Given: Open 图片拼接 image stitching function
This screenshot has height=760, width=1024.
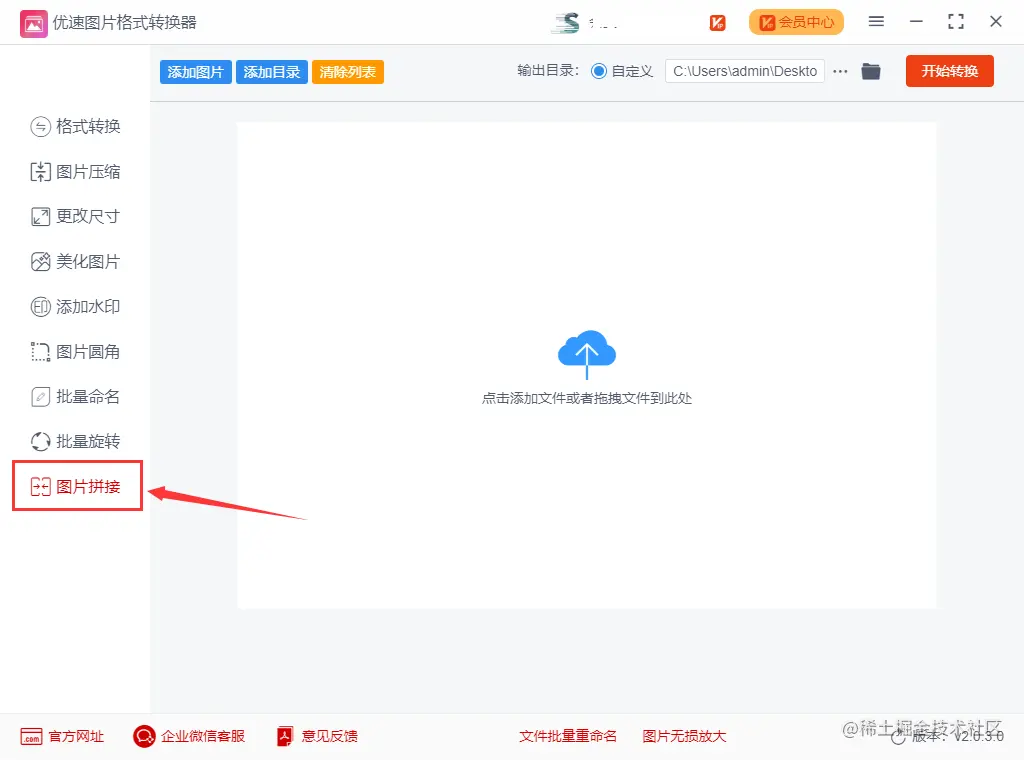Looking at the screenshot, I should pyautogui.click(x=75, y=486).
